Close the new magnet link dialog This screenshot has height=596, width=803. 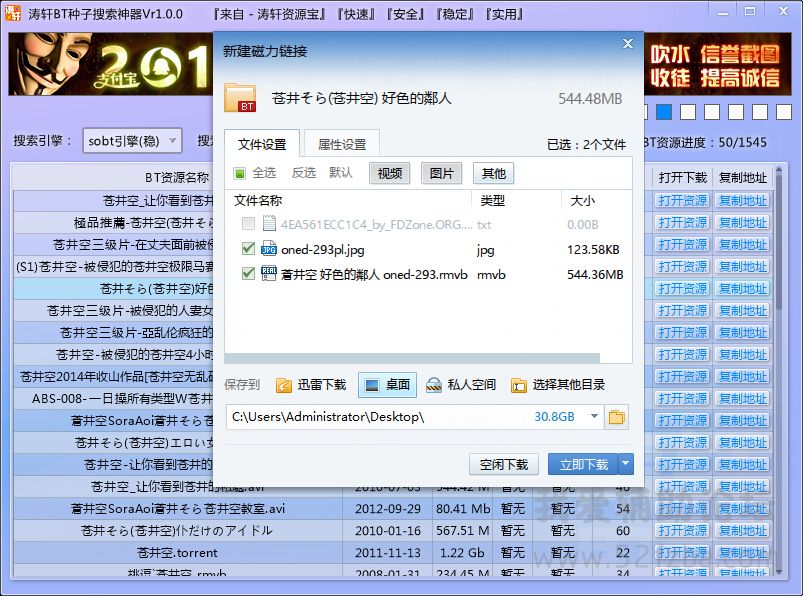tap(628, 44)
